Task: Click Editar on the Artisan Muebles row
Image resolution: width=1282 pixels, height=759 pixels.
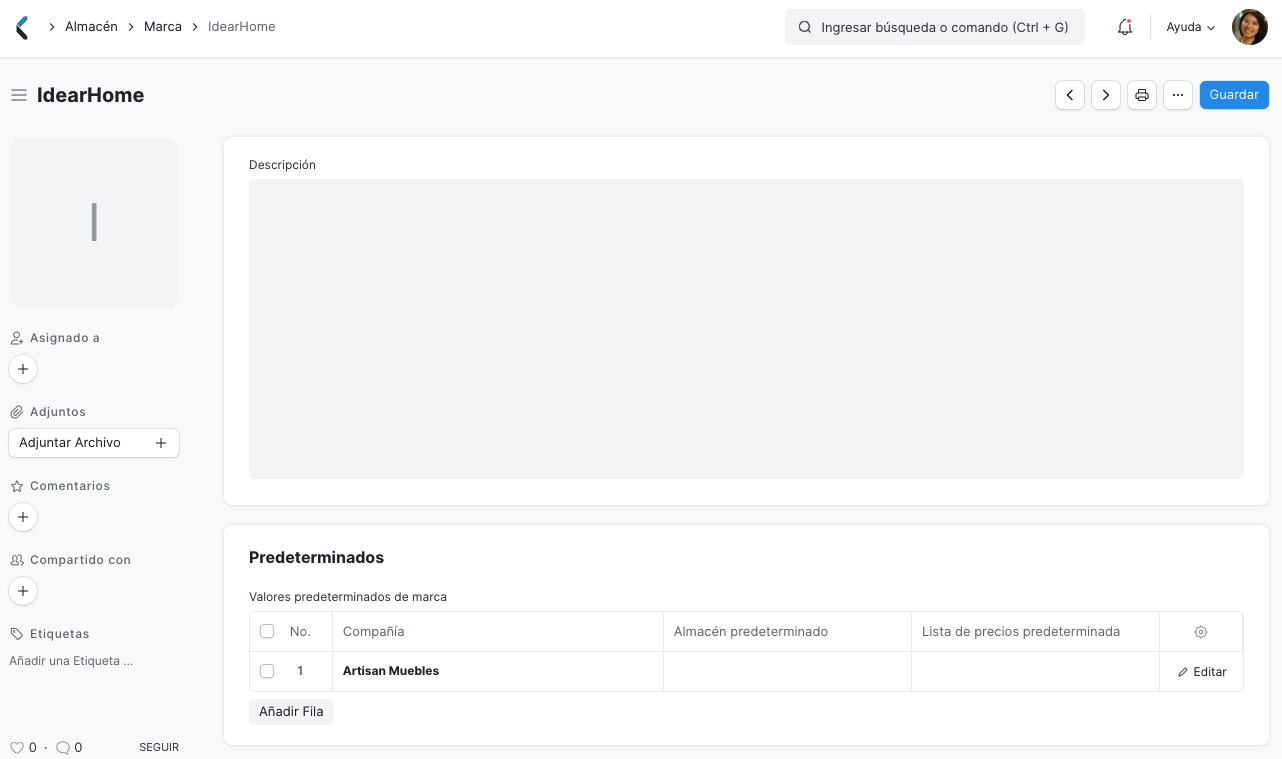Action: tap(1202, 672)
